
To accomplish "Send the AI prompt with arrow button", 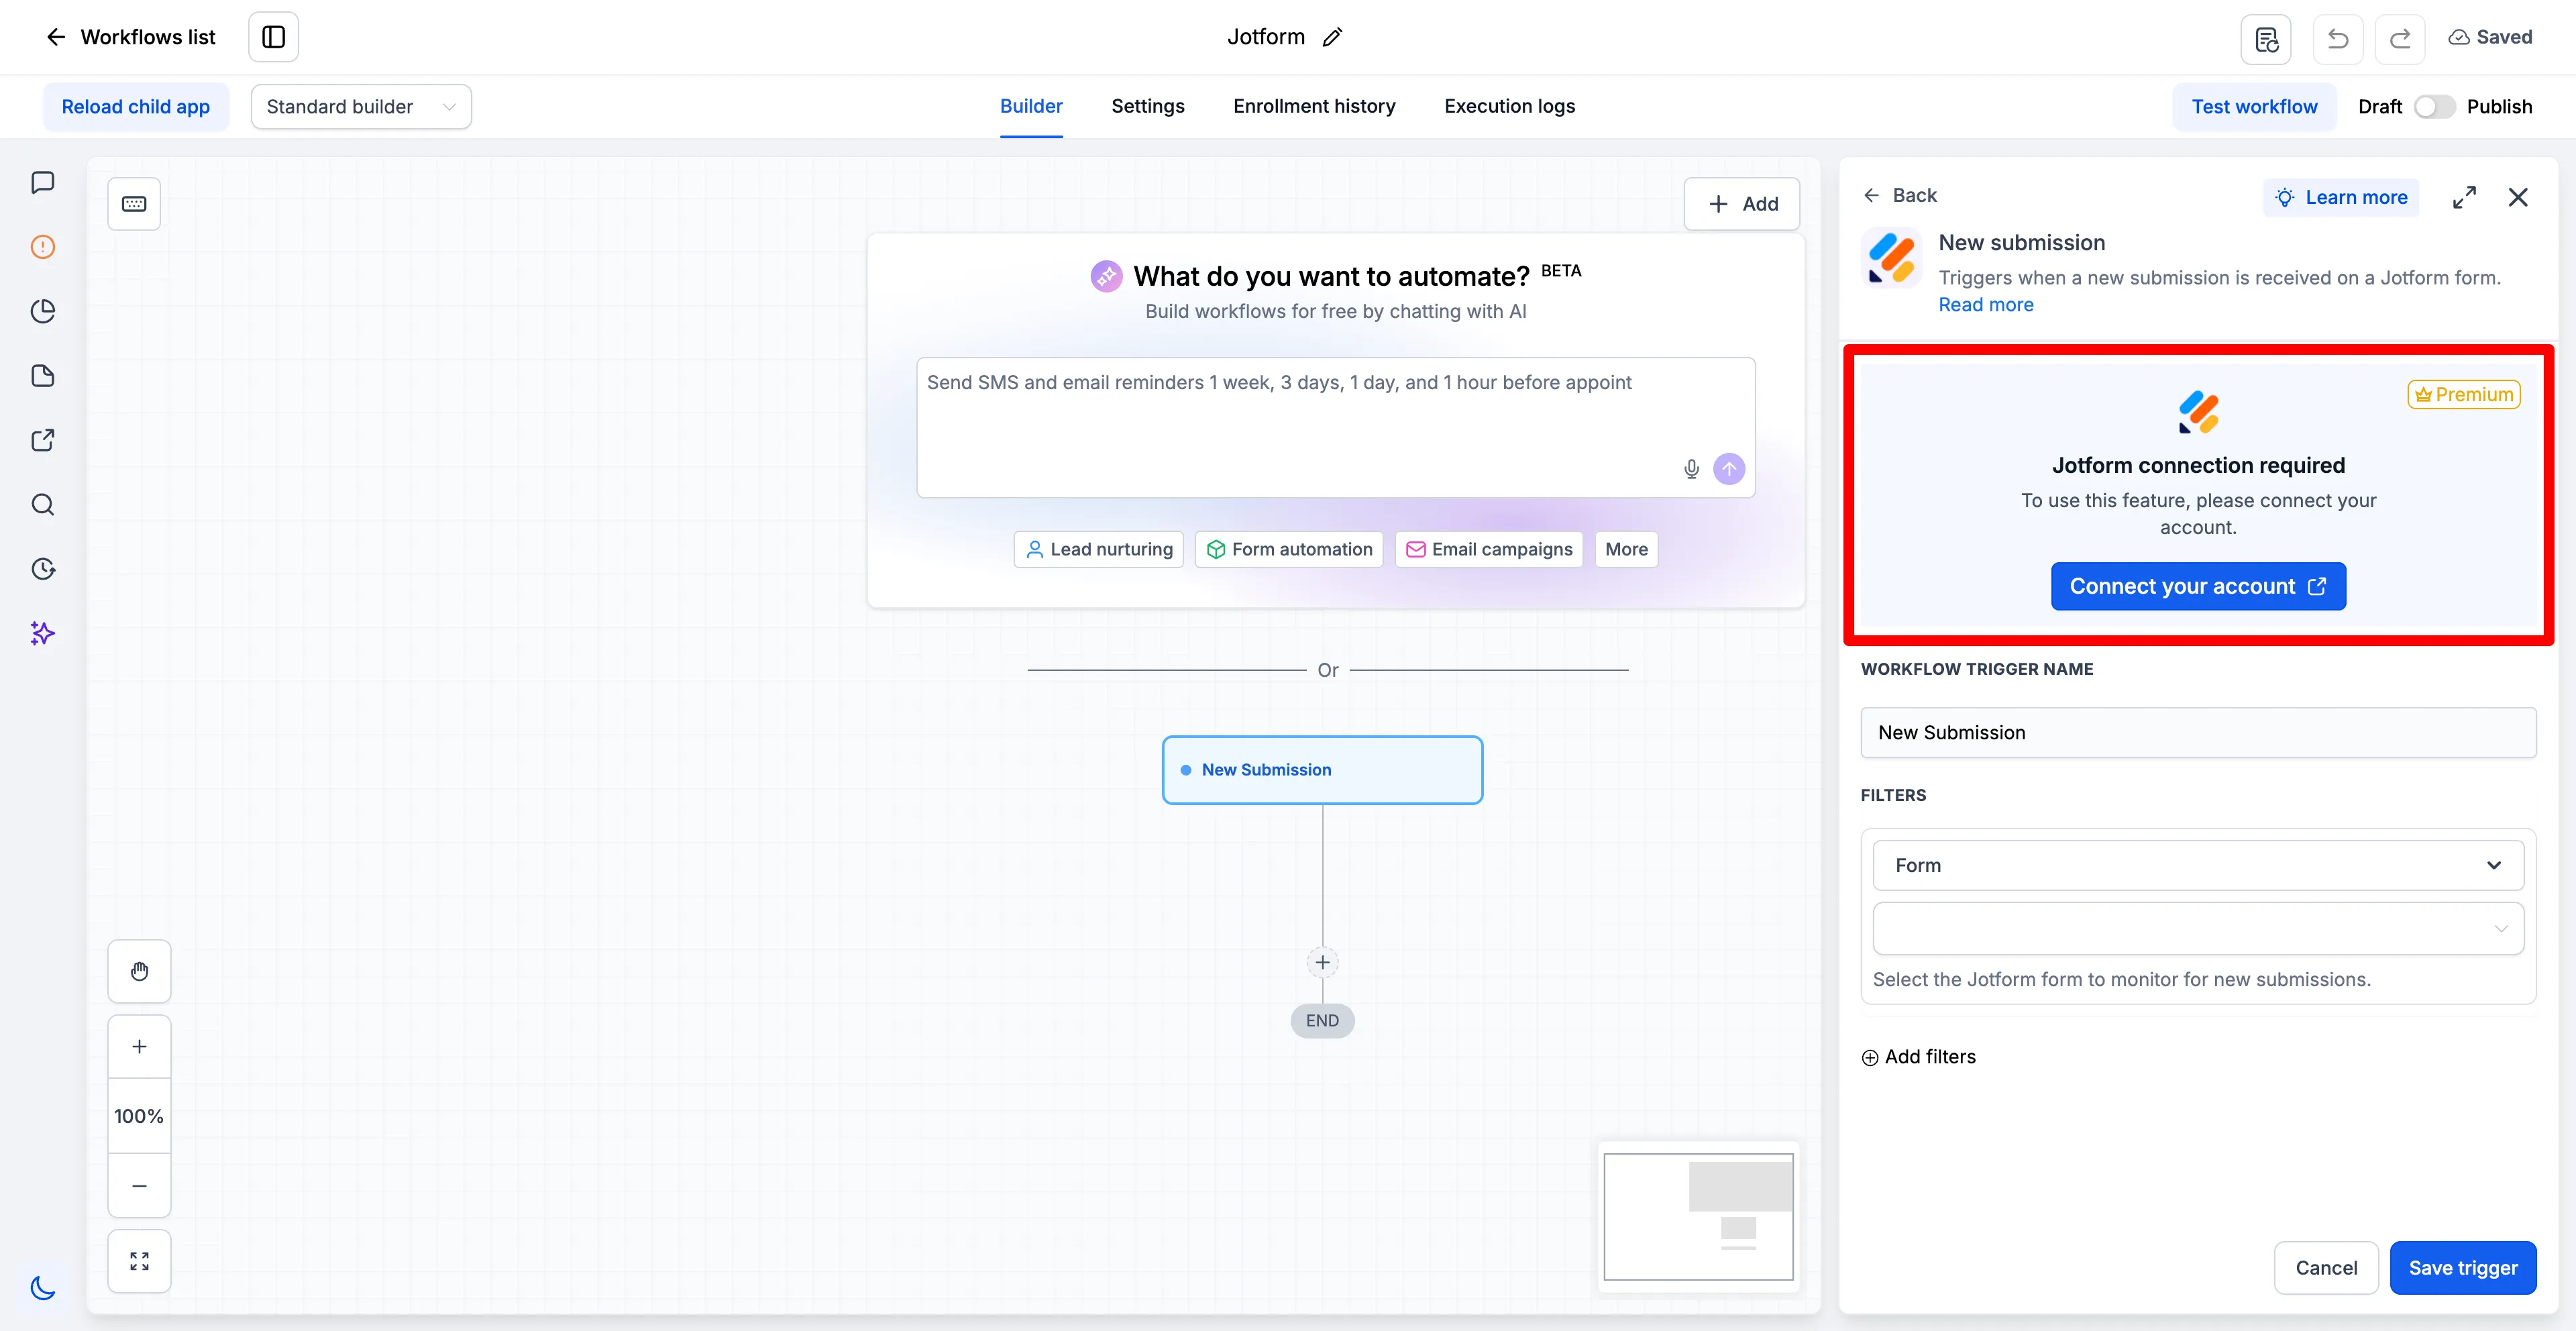I will click(1729, 469).
